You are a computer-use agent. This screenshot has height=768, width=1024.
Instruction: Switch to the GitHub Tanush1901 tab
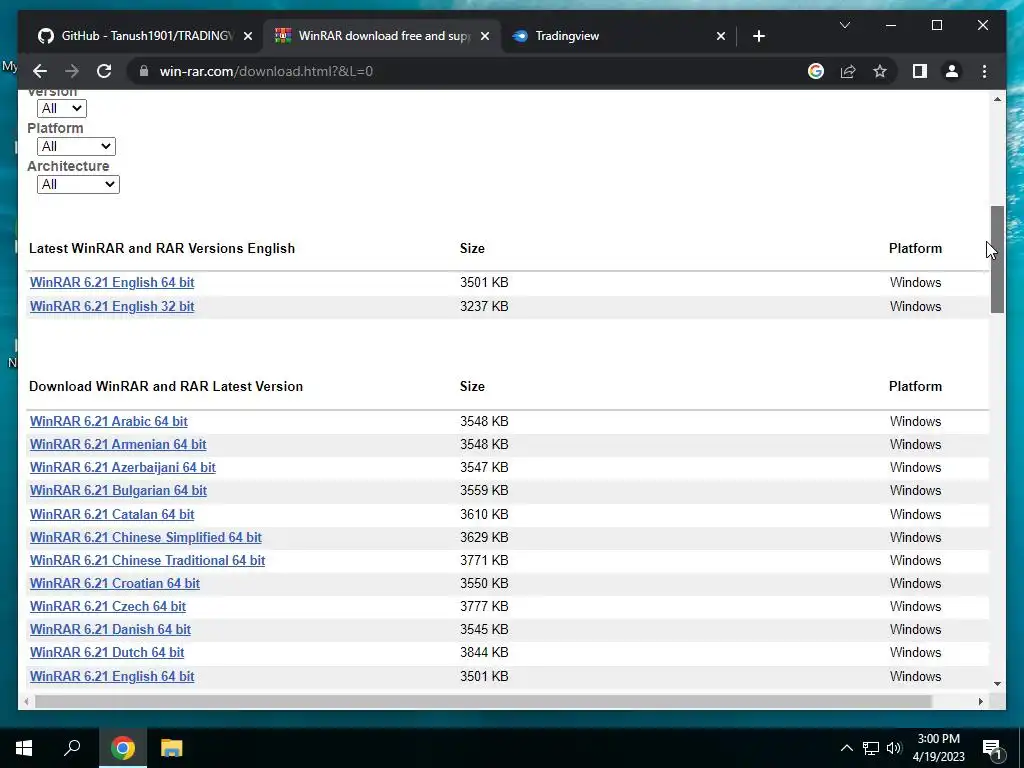144,36
